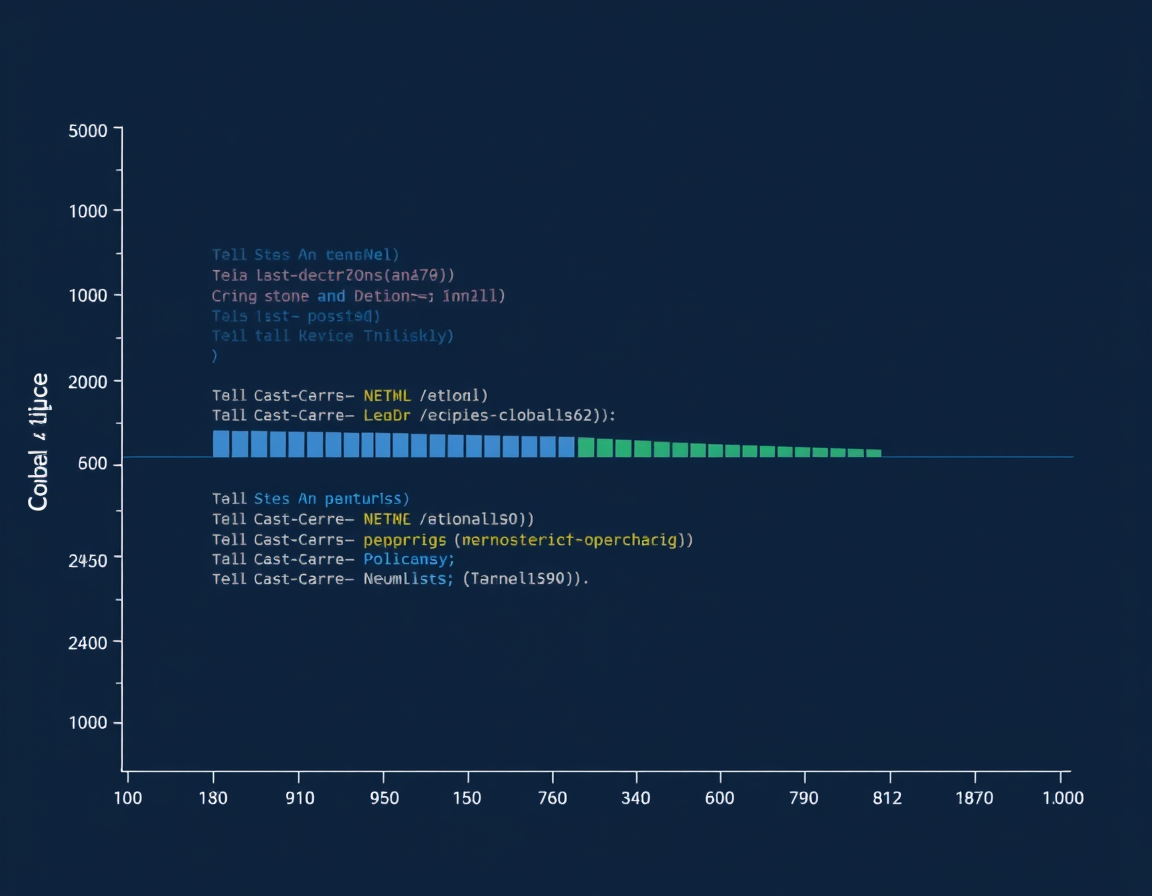Click the yellow "NETML" word
The image size is (1152, 896).
tap(387, 396)
